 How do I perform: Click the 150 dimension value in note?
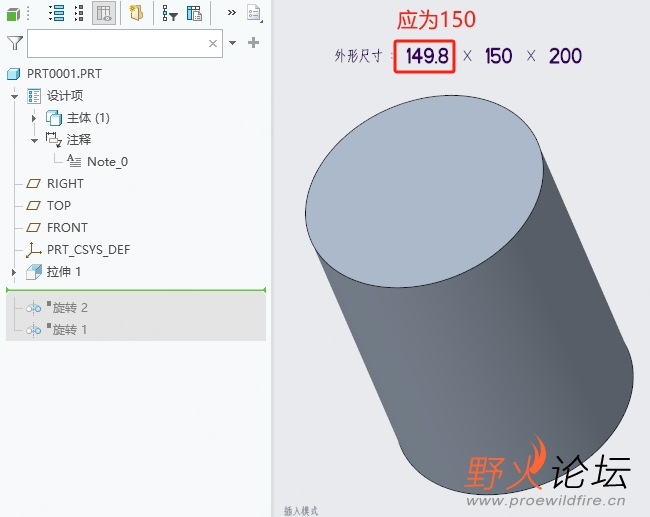tap(499, 56)
